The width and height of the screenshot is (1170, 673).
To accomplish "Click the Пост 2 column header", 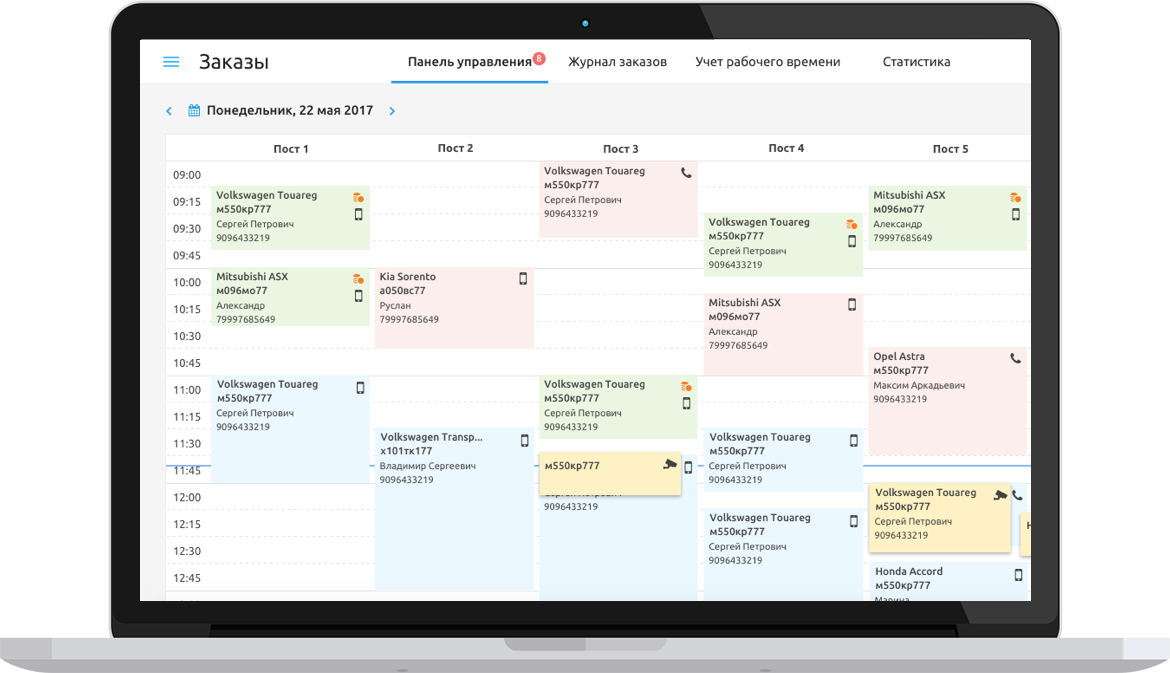I will point(455,148).
